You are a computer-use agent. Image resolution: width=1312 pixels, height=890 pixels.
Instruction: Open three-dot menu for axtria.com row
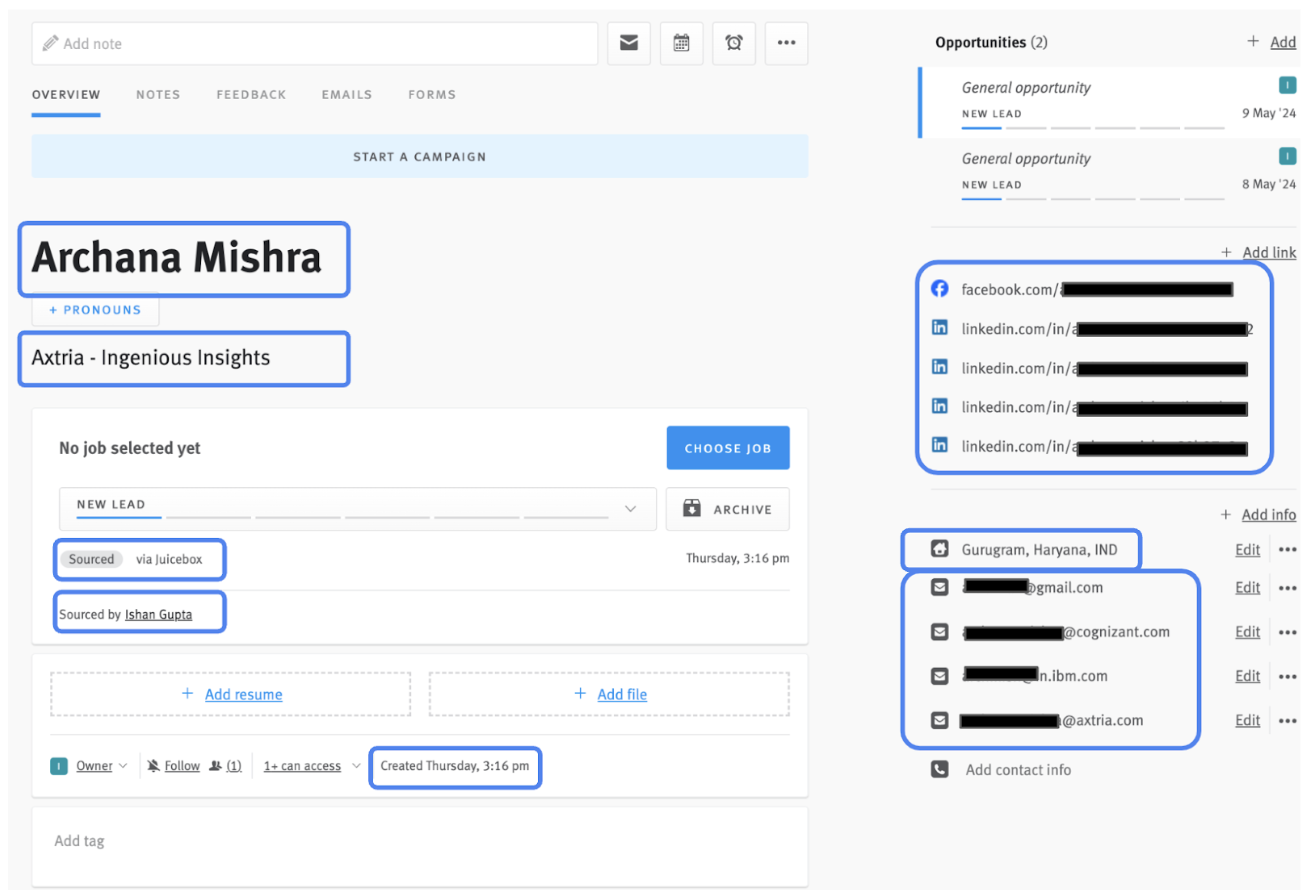1287,720
